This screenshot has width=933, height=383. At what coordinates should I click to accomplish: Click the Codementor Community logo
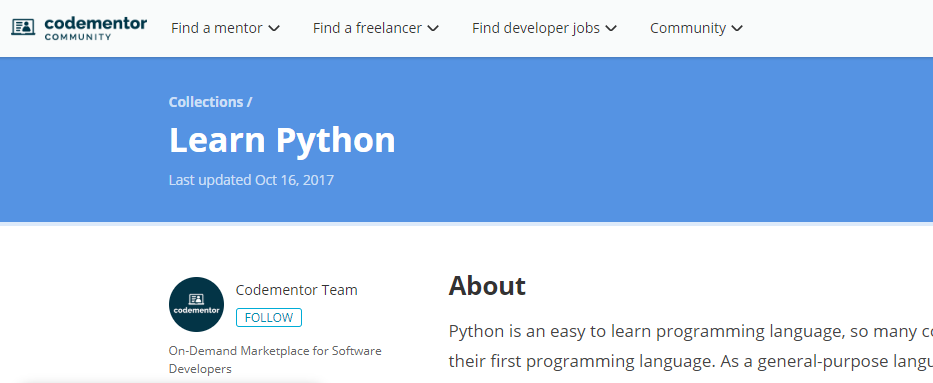79,28
